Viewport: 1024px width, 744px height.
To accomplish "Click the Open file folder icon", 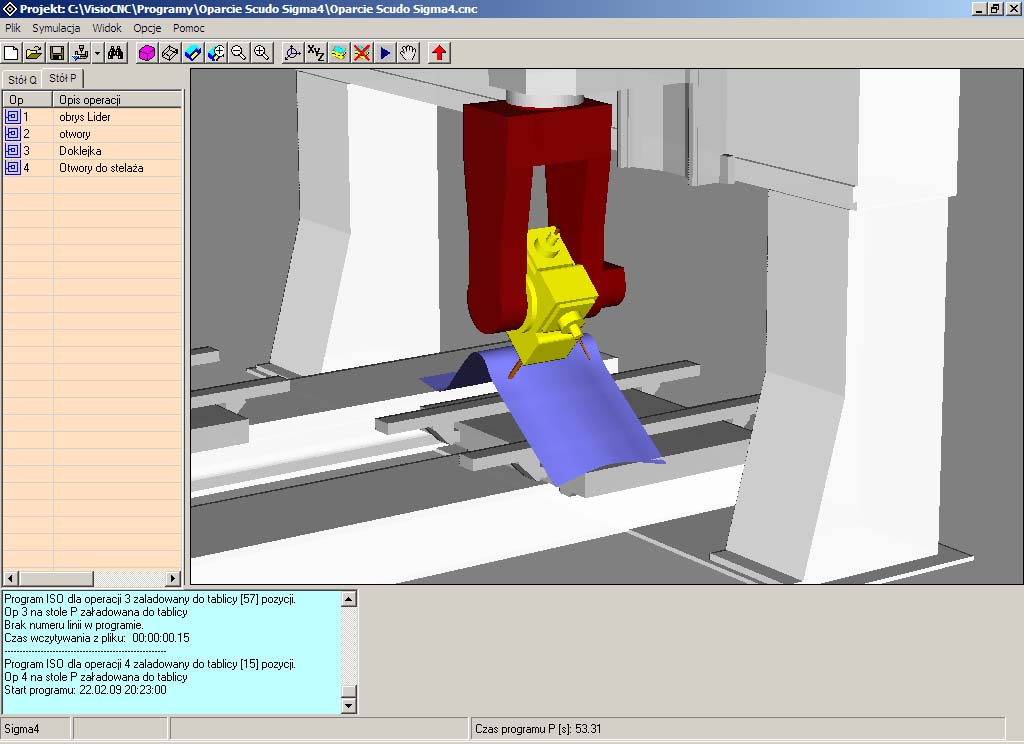I will (34, 52).
